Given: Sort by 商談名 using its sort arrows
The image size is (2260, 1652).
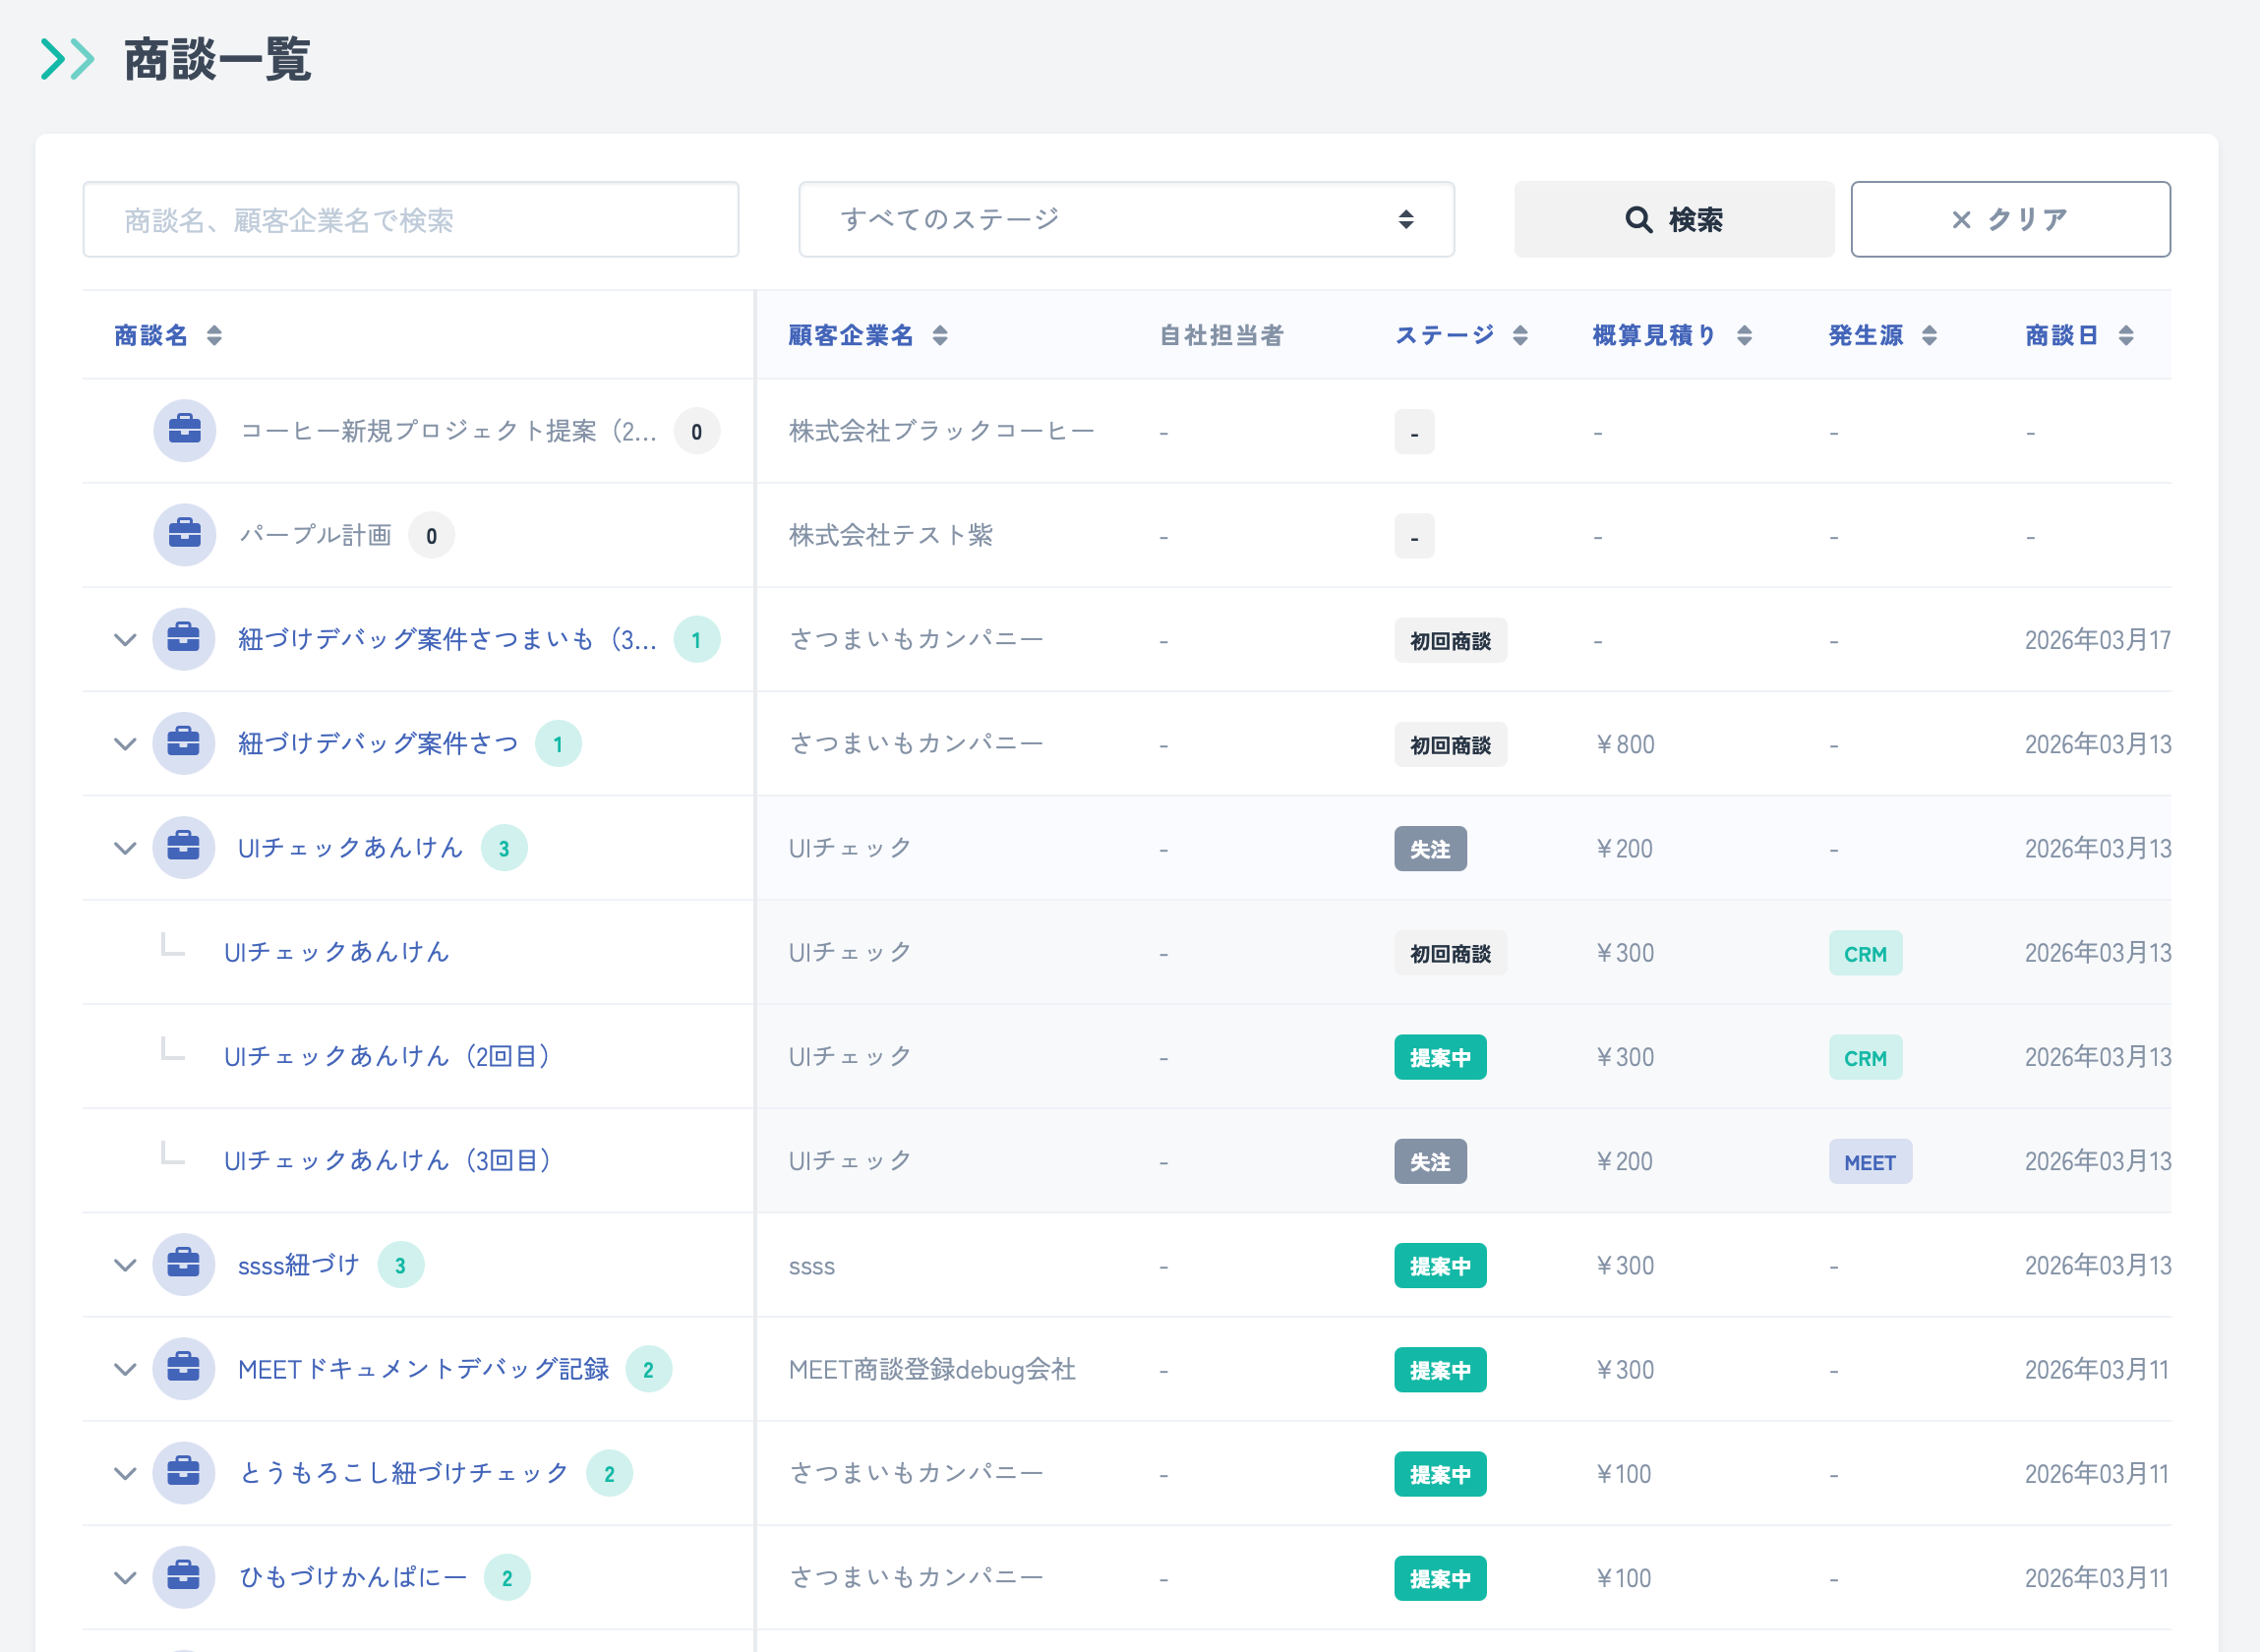Looking at the screenshot, I should (x=214, y=335).
